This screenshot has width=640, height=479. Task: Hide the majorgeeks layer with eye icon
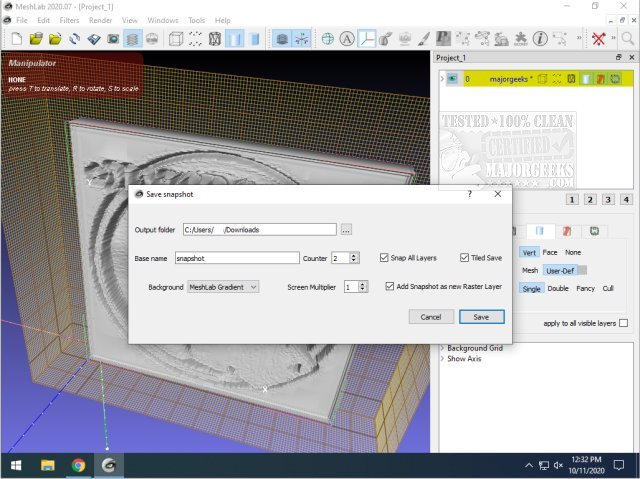click(x=452, y=78)
